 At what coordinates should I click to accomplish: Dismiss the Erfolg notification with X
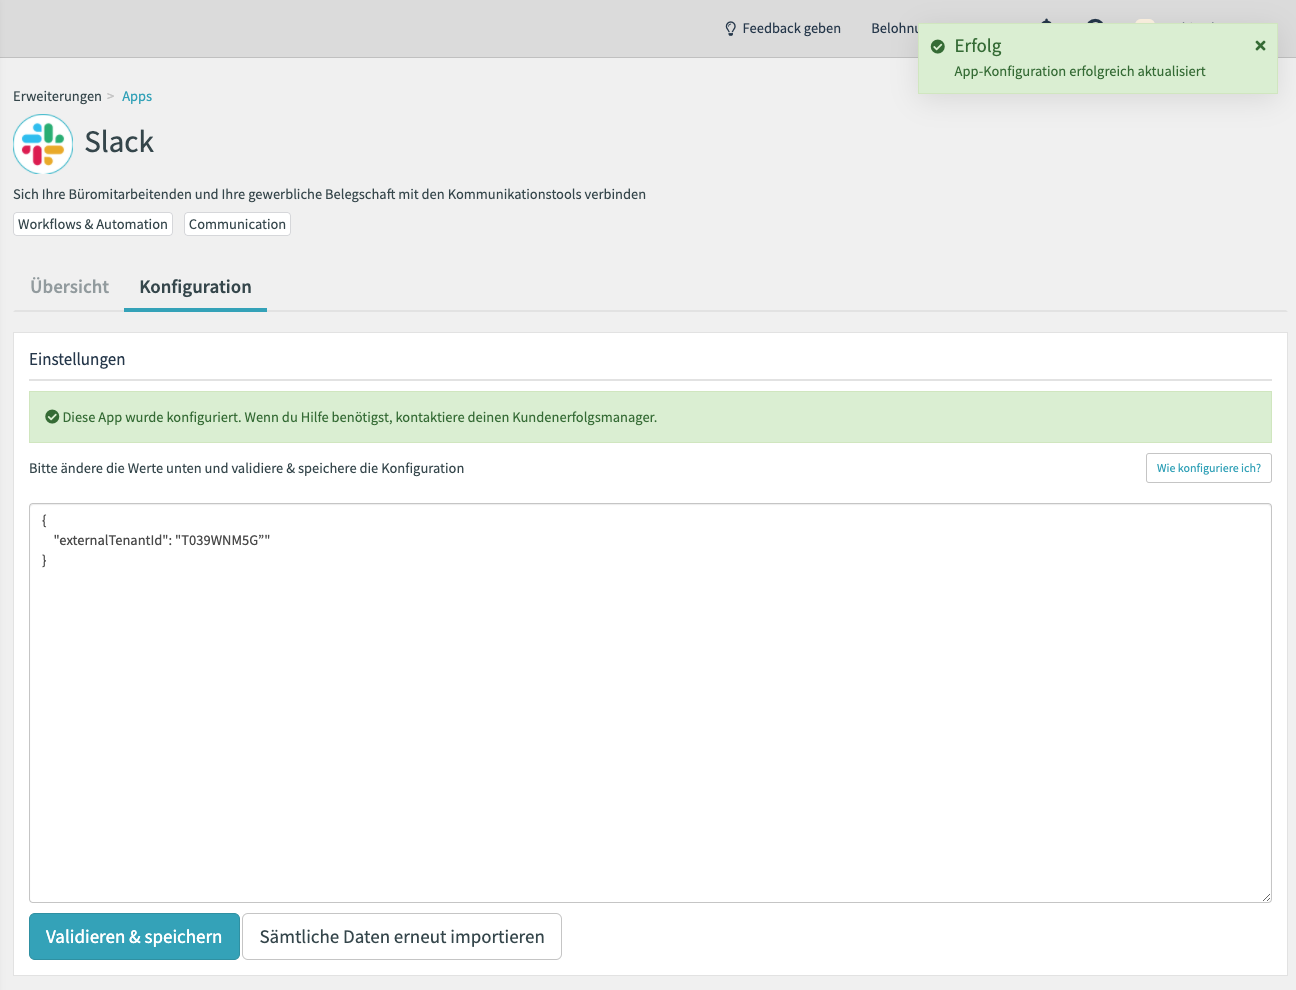pos(1260,45)
